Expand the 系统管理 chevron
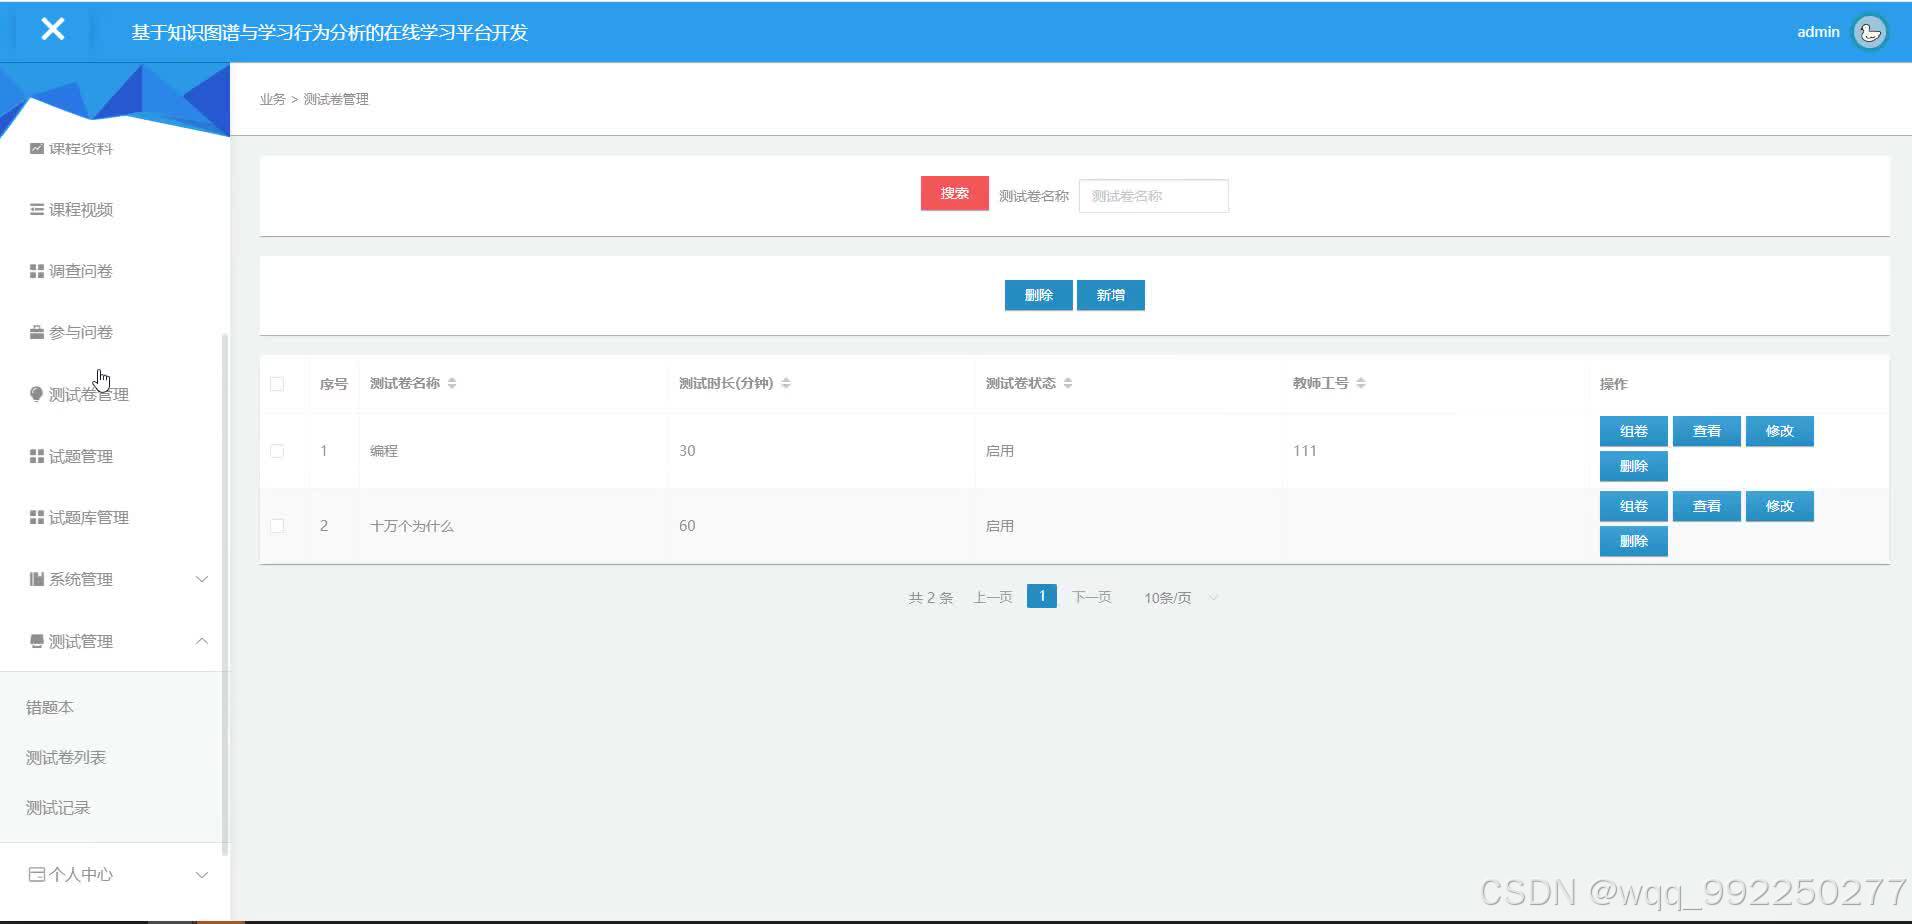 coord(201,579)
